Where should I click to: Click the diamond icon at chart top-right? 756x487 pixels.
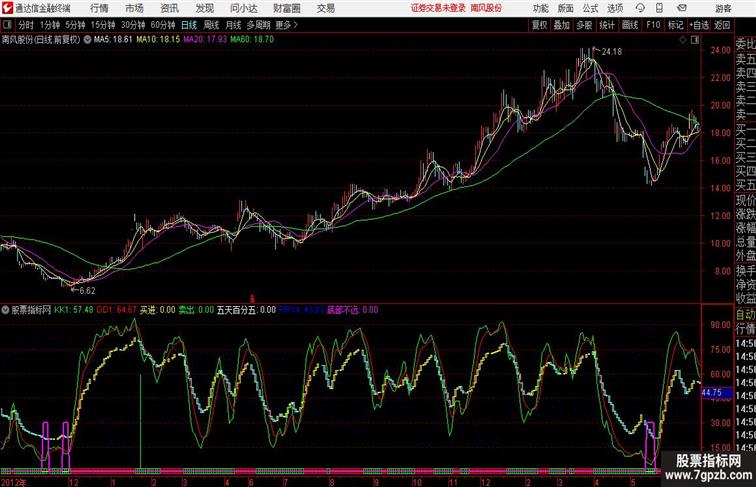(x=683, y=40)
